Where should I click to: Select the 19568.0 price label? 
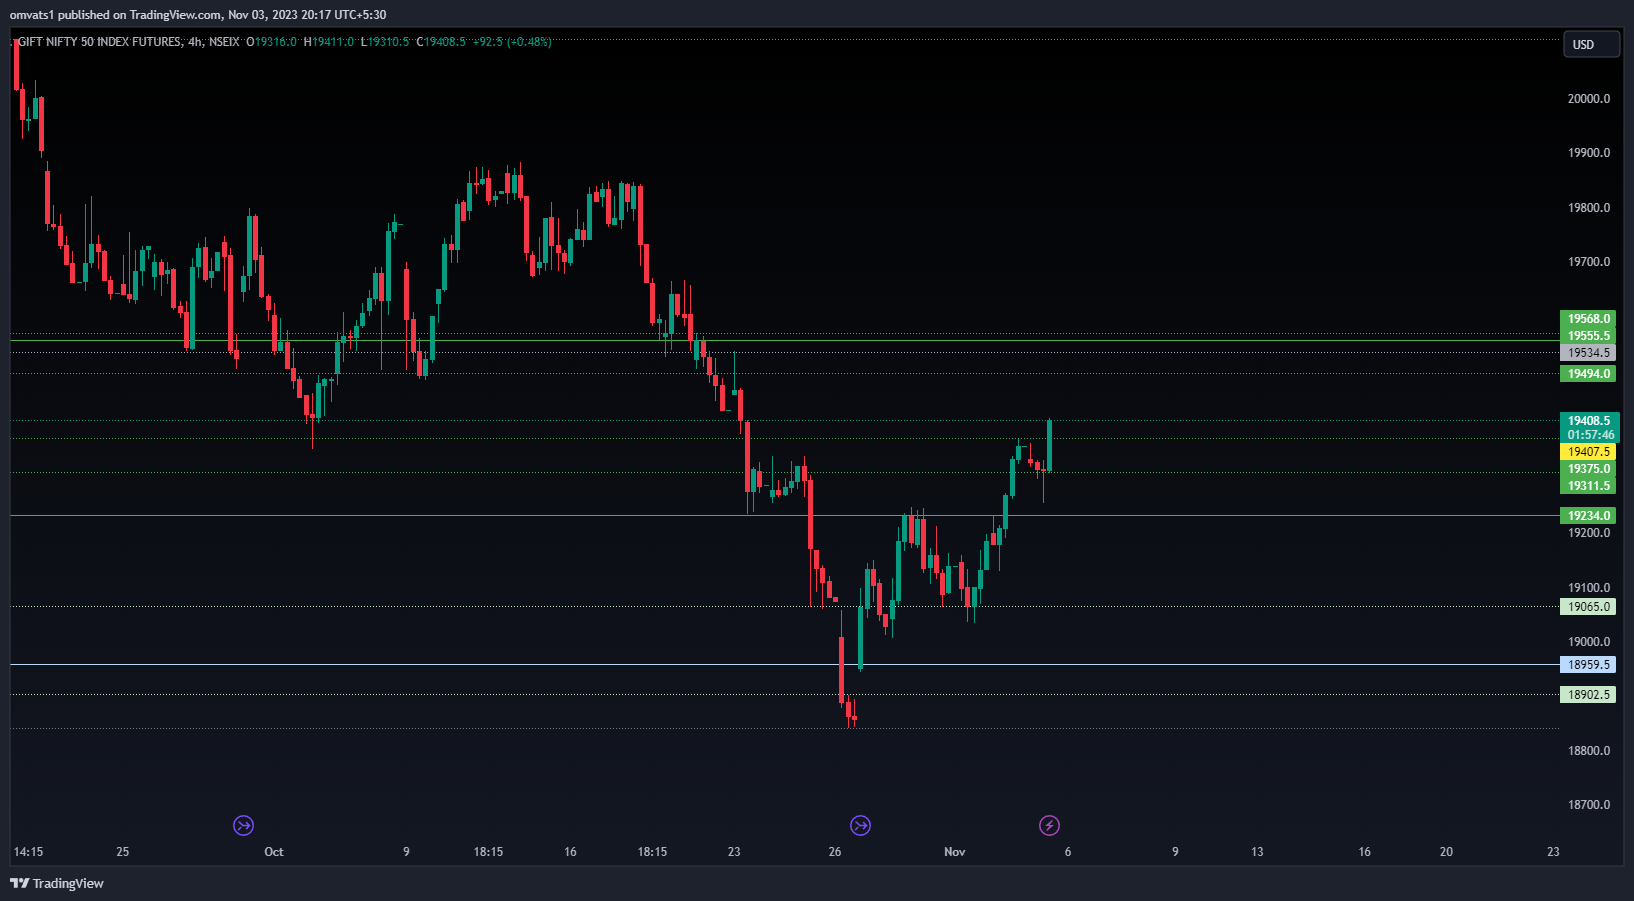[x=1589, y=319]
